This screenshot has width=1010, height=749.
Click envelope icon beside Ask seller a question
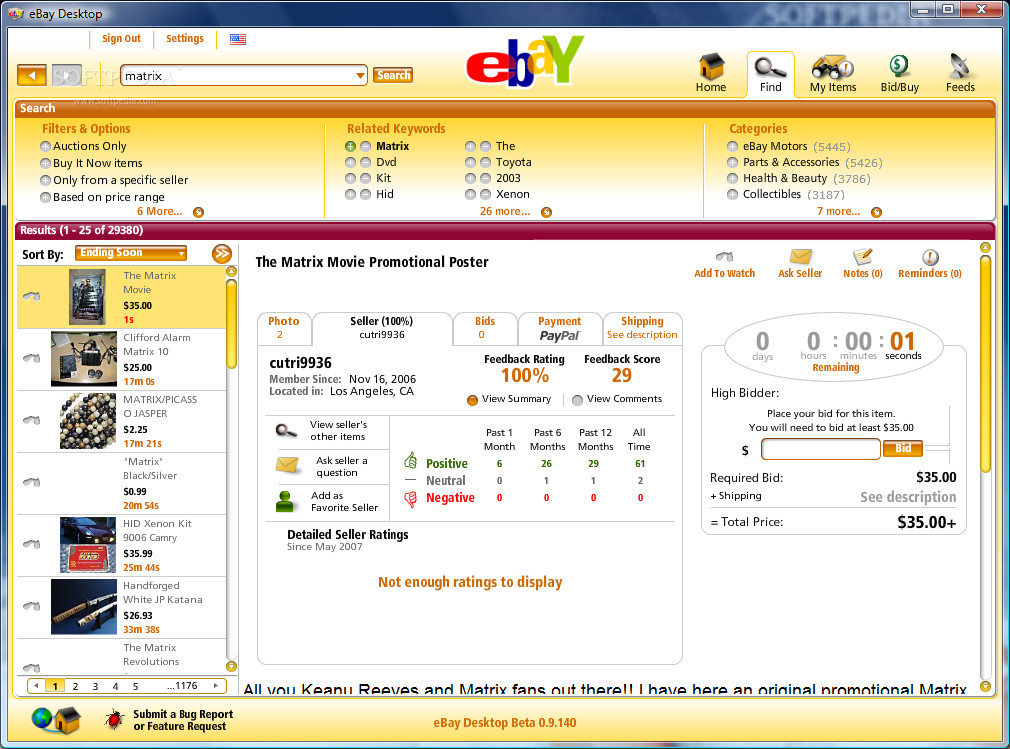287,465
